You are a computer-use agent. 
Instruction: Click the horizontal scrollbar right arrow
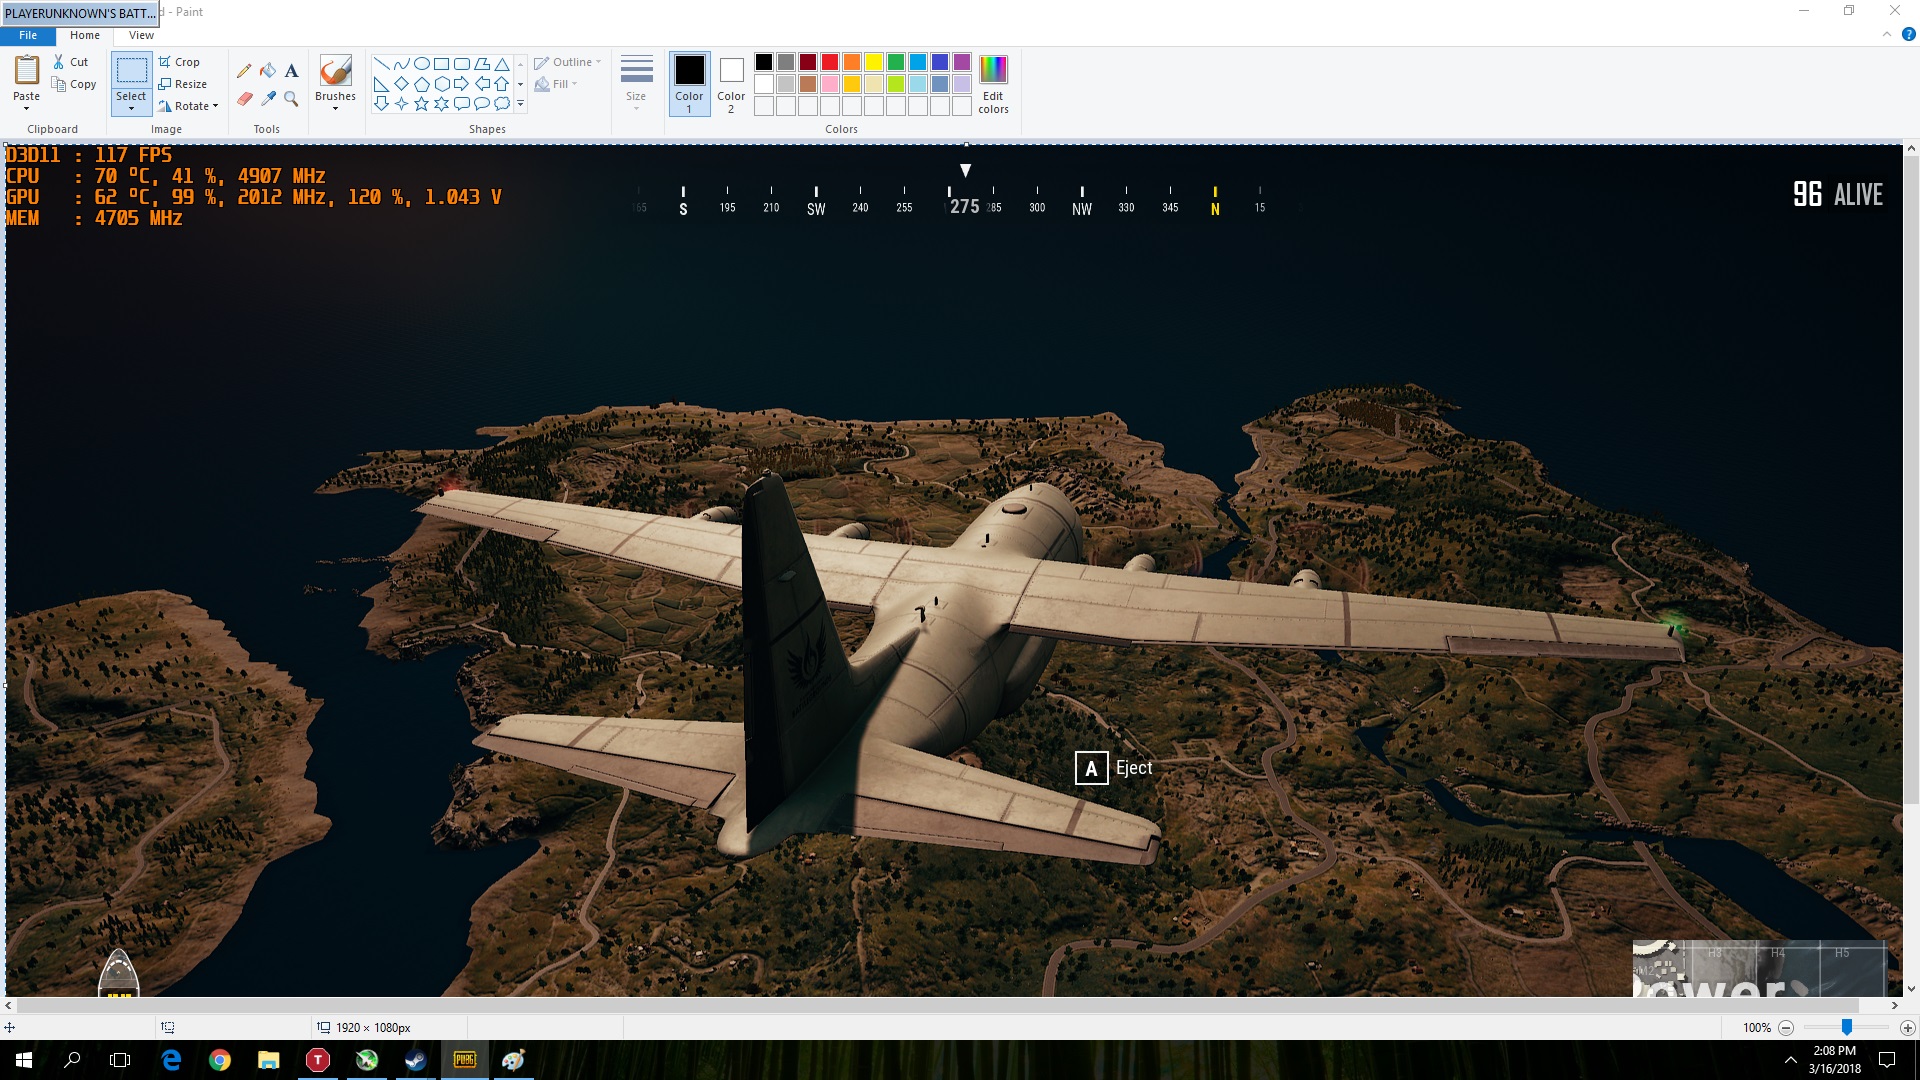(1894, 1006)
